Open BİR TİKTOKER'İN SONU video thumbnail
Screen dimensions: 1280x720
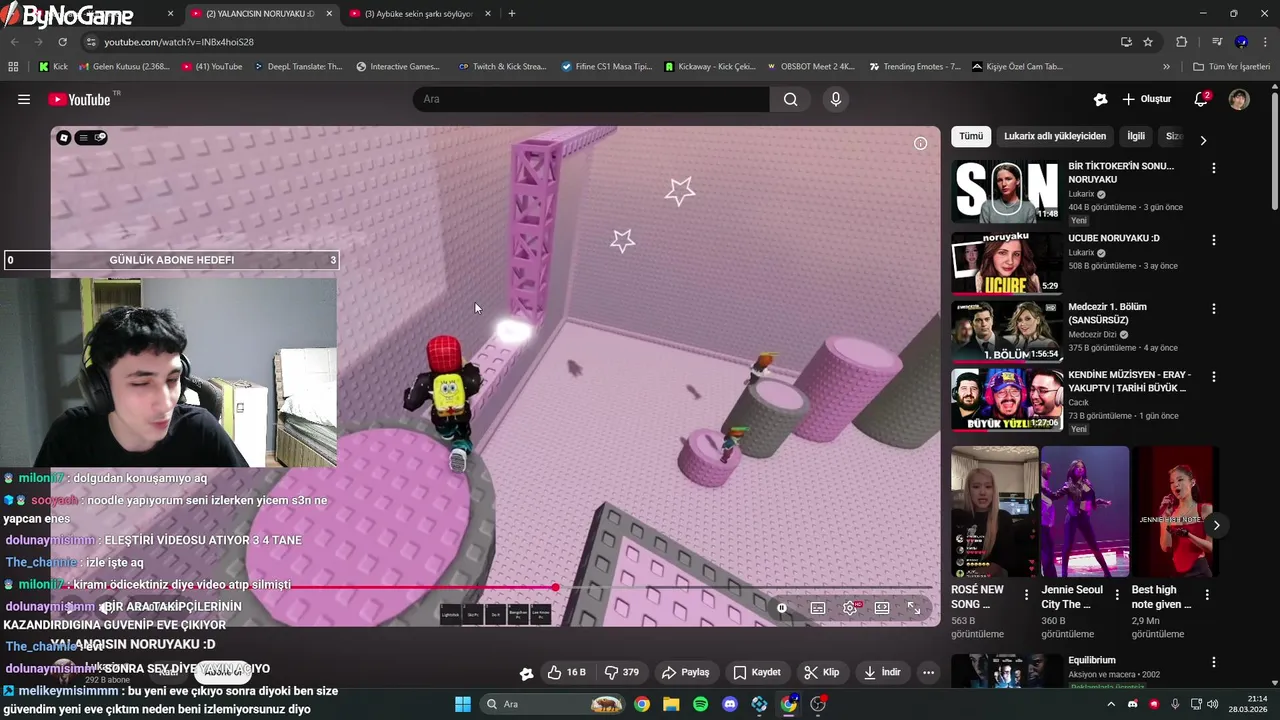[x=1006, y=191]
